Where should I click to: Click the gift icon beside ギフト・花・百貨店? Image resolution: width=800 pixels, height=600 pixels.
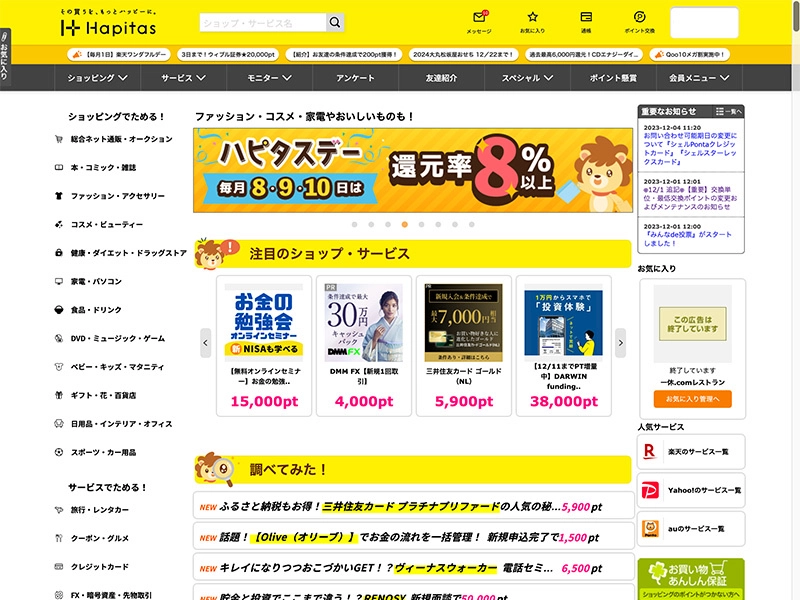coord(59,395)
